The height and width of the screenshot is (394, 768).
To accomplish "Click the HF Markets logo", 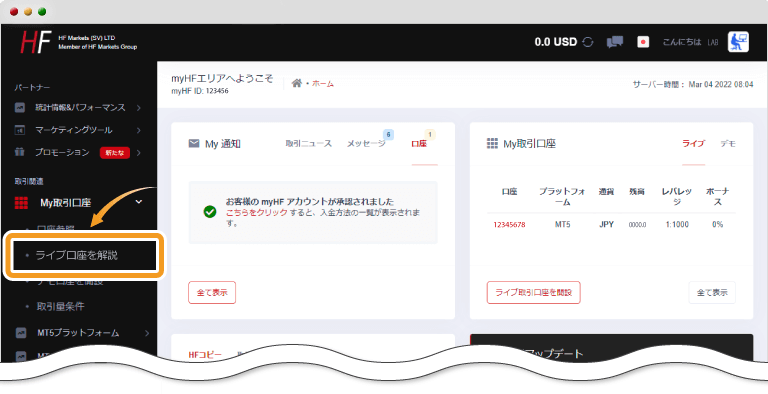I will 36,42.
